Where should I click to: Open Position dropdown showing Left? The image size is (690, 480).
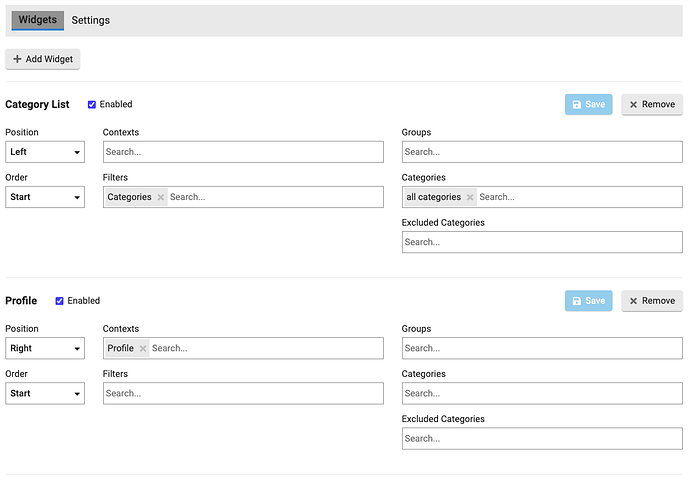45,152
